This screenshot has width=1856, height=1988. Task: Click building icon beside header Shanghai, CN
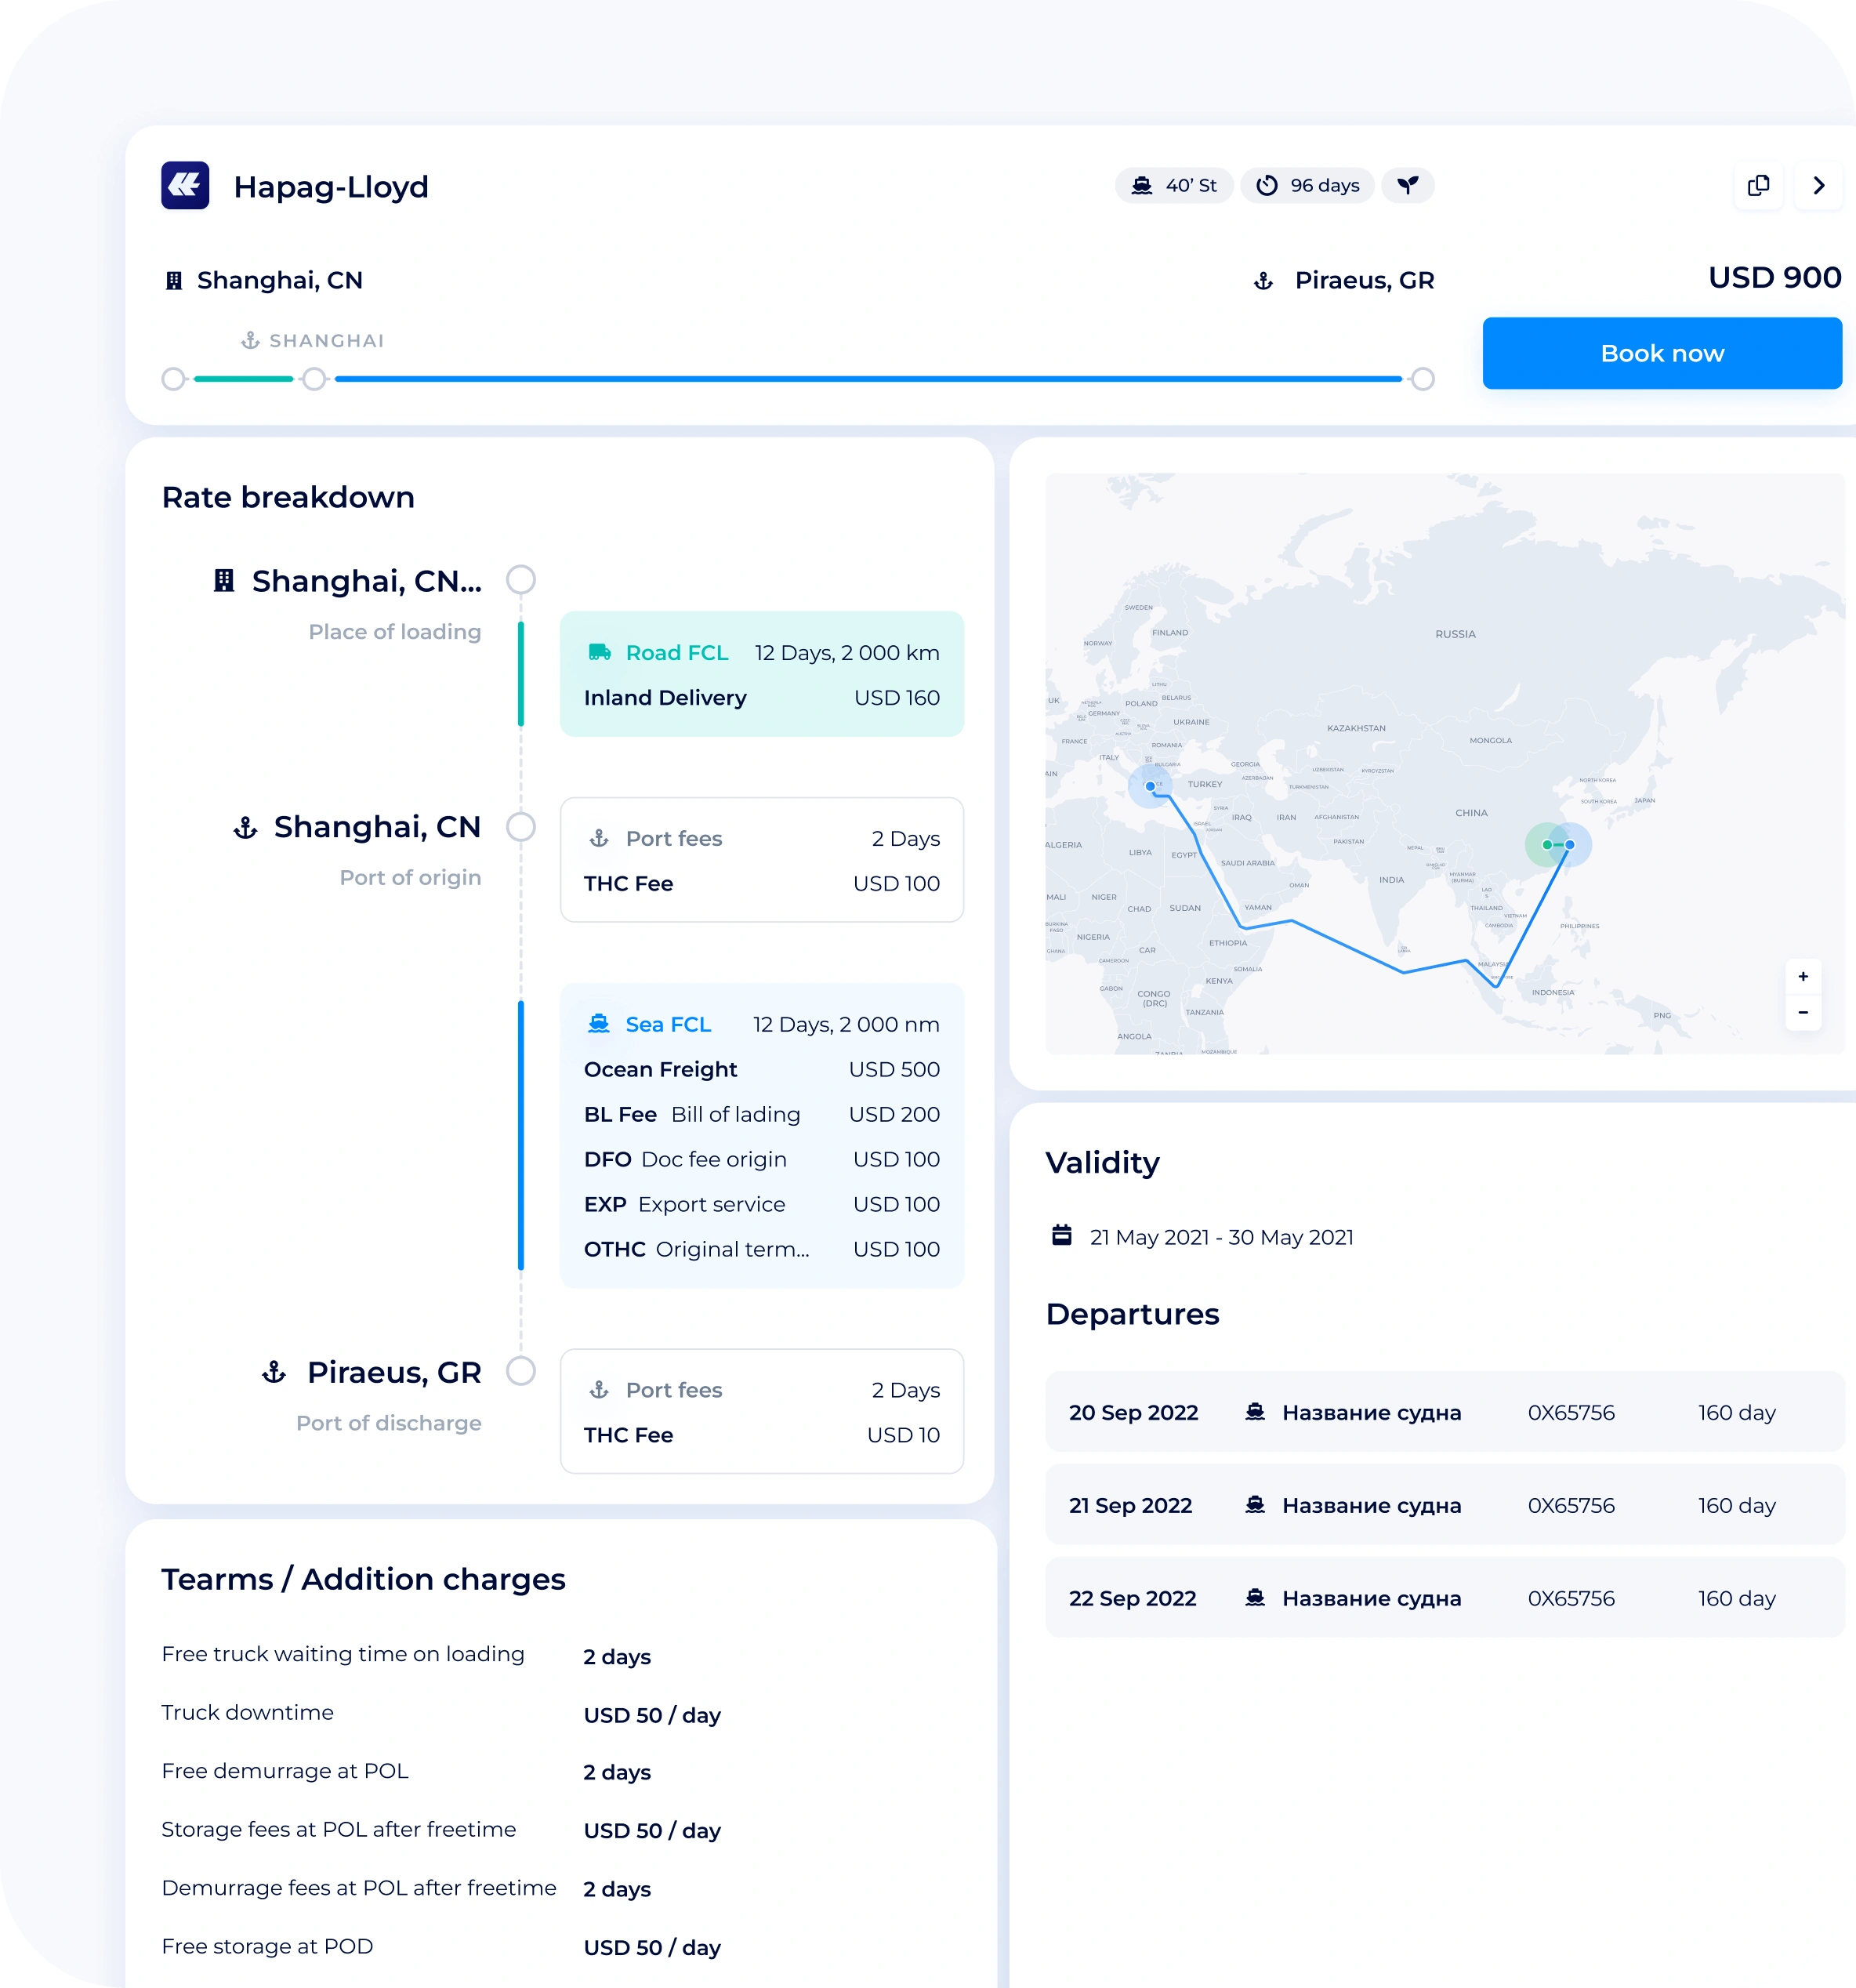click(x=174, y=281)
